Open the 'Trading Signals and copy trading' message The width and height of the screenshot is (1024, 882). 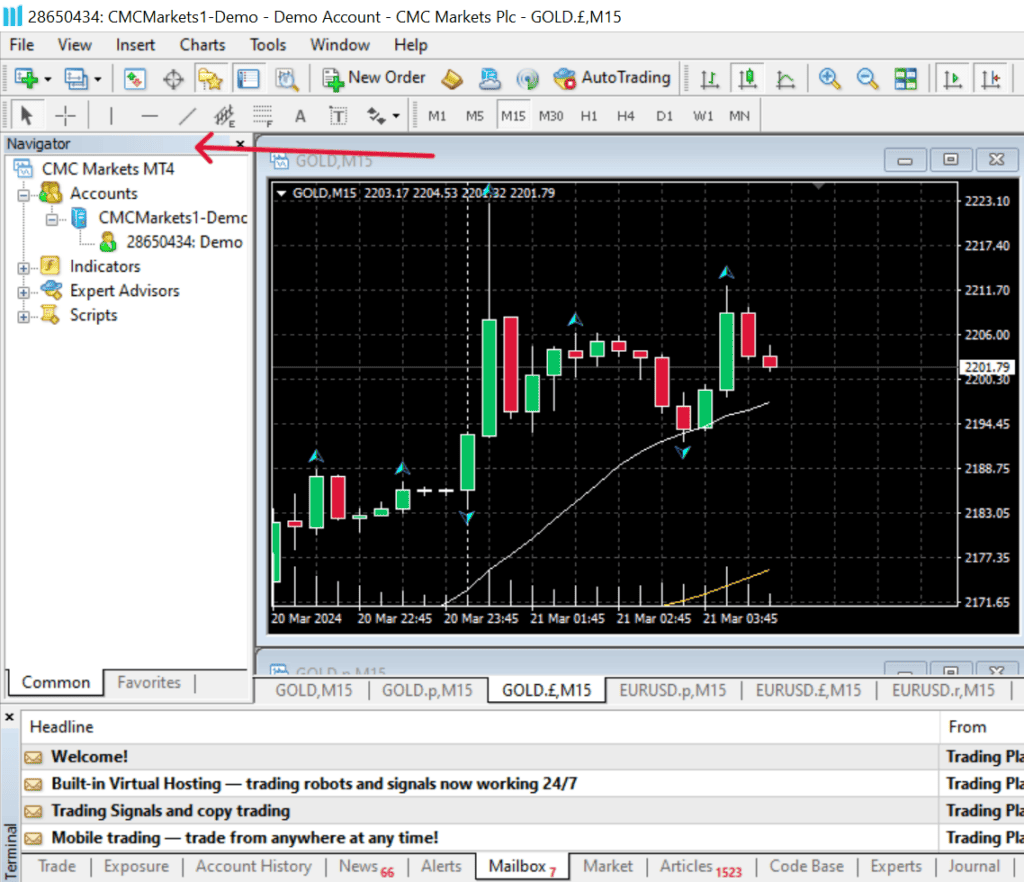pyautogui.click(x=480, y=811)
